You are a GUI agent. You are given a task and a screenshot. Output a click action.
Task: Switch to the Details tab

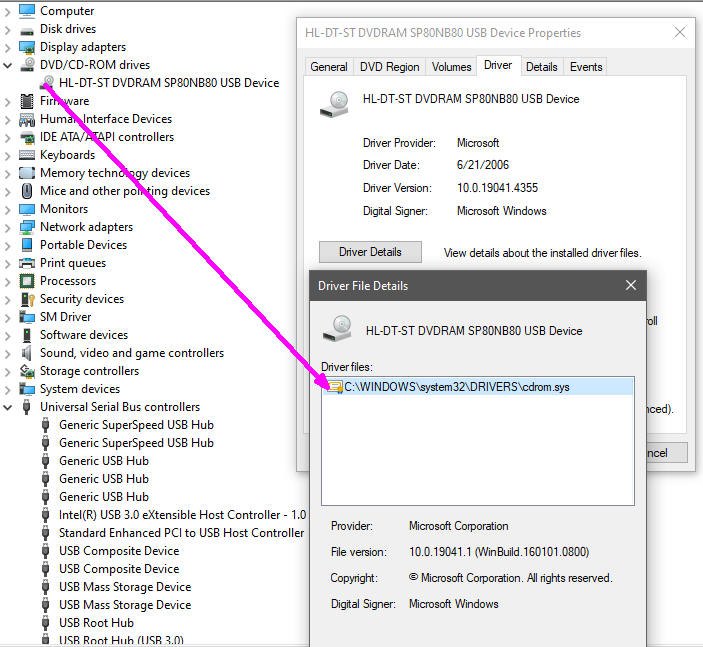click(x=542, y=67)
